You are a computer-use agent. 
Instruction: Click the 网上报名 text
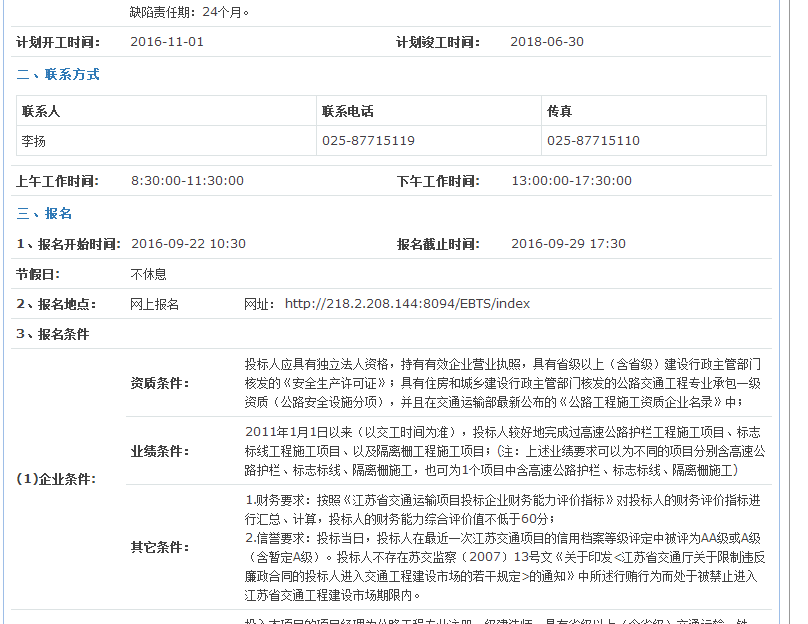tap(155, 304)
